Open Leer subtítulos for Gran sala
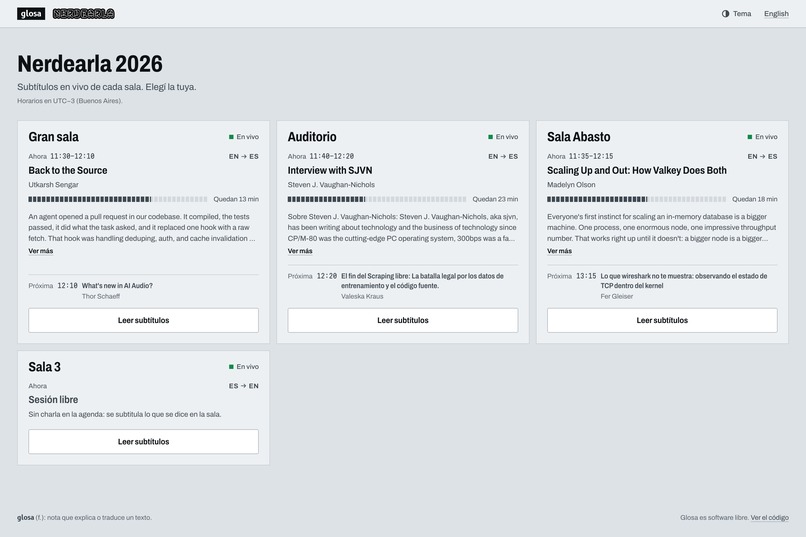Viewport: 806px width, 537px height. 143,320
